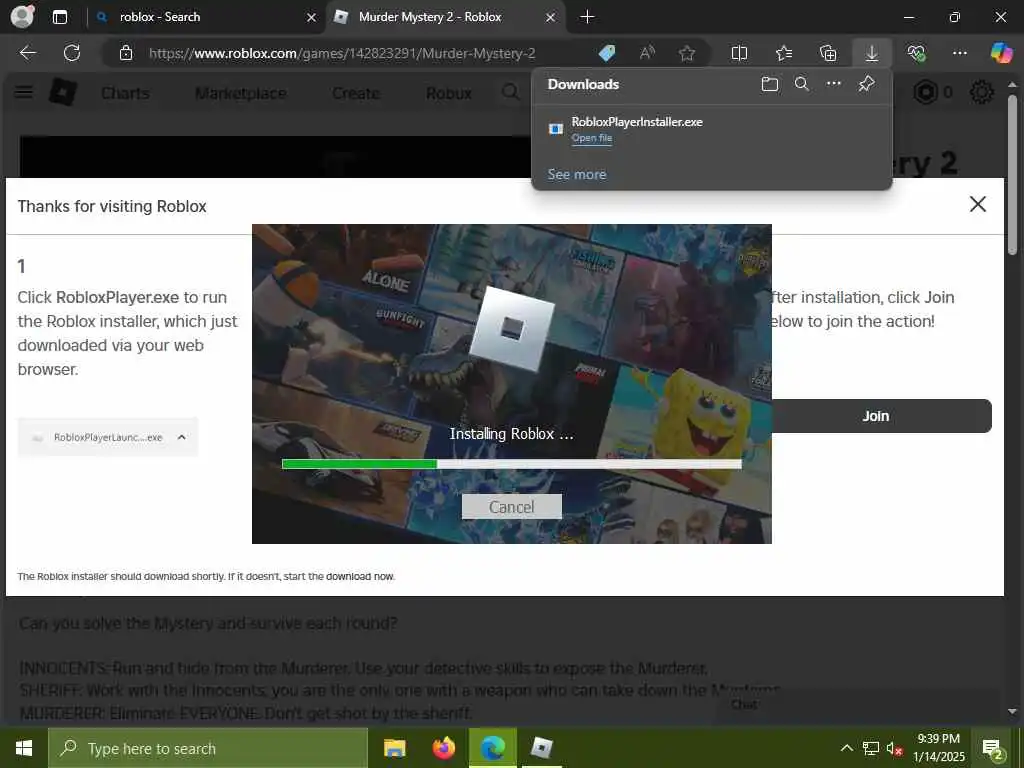View site information lock icon
The image size is (1024, 768).
click(x=126, y=53)
